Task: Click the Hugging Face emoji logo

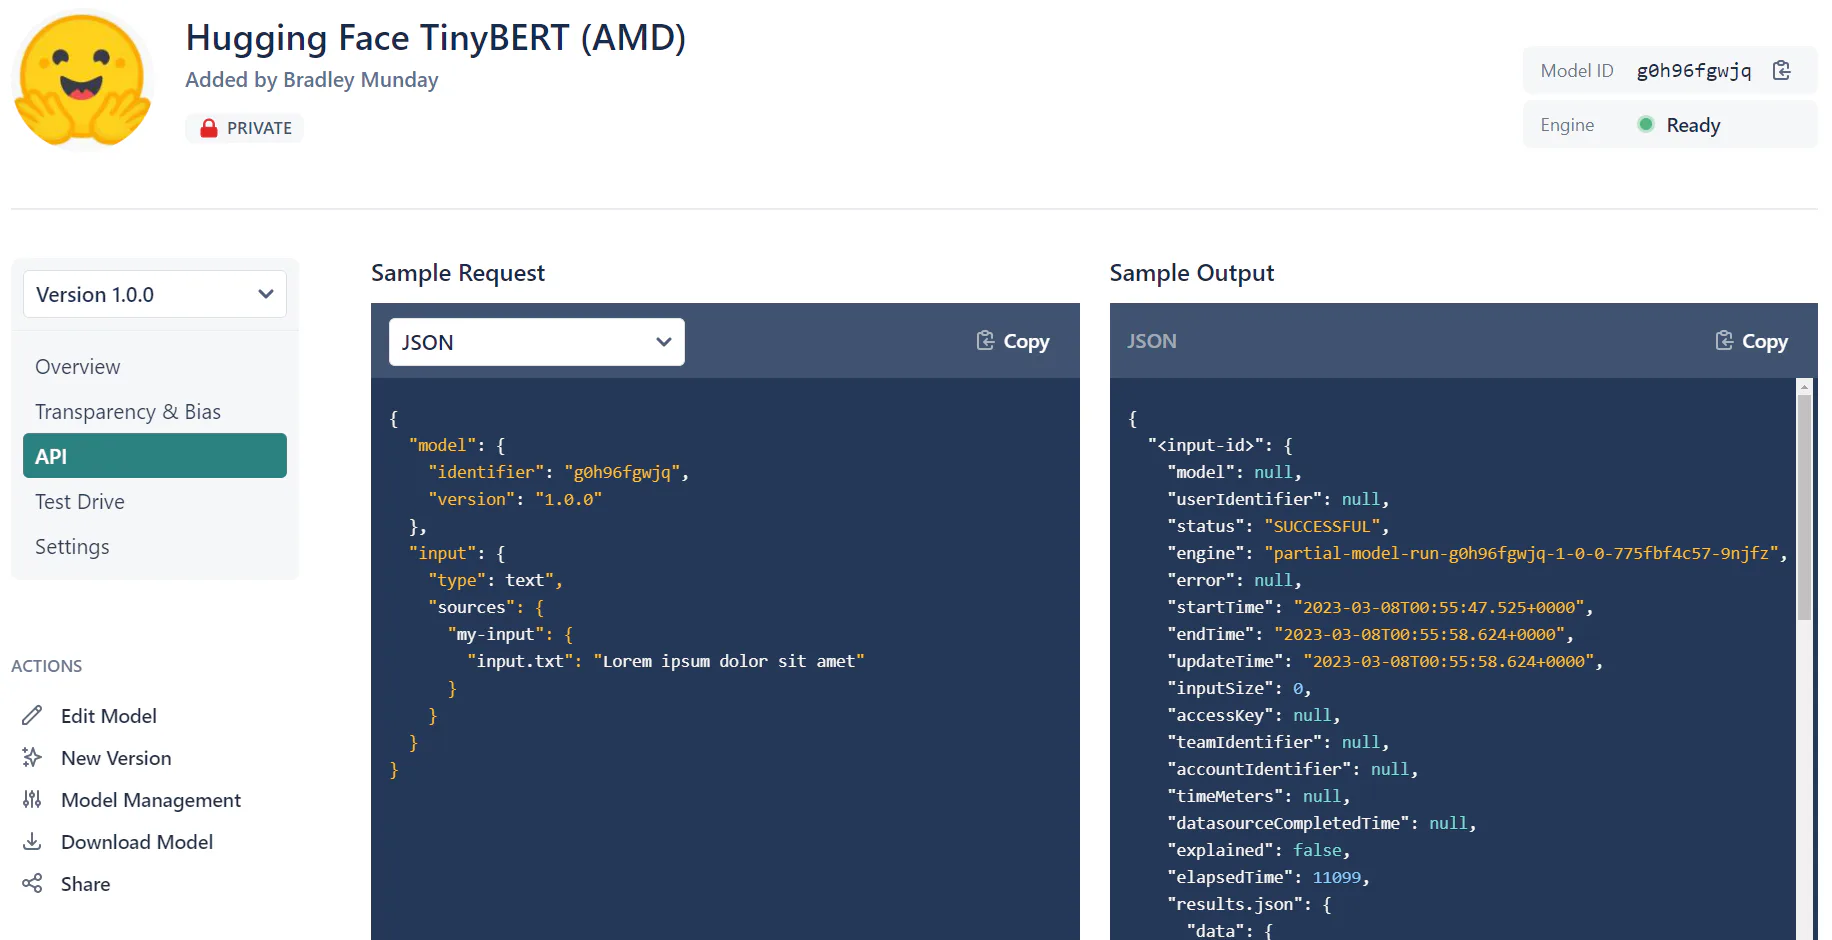Action: (x=82, y=80)
